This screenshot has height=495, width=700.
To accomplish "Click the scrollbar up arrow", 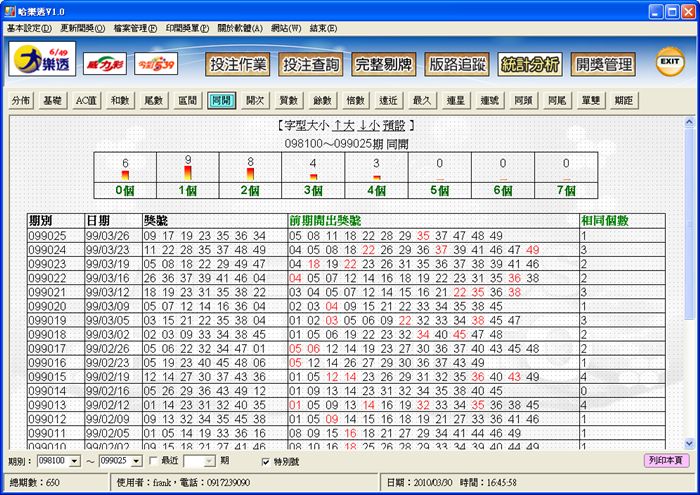I will 689,121.
